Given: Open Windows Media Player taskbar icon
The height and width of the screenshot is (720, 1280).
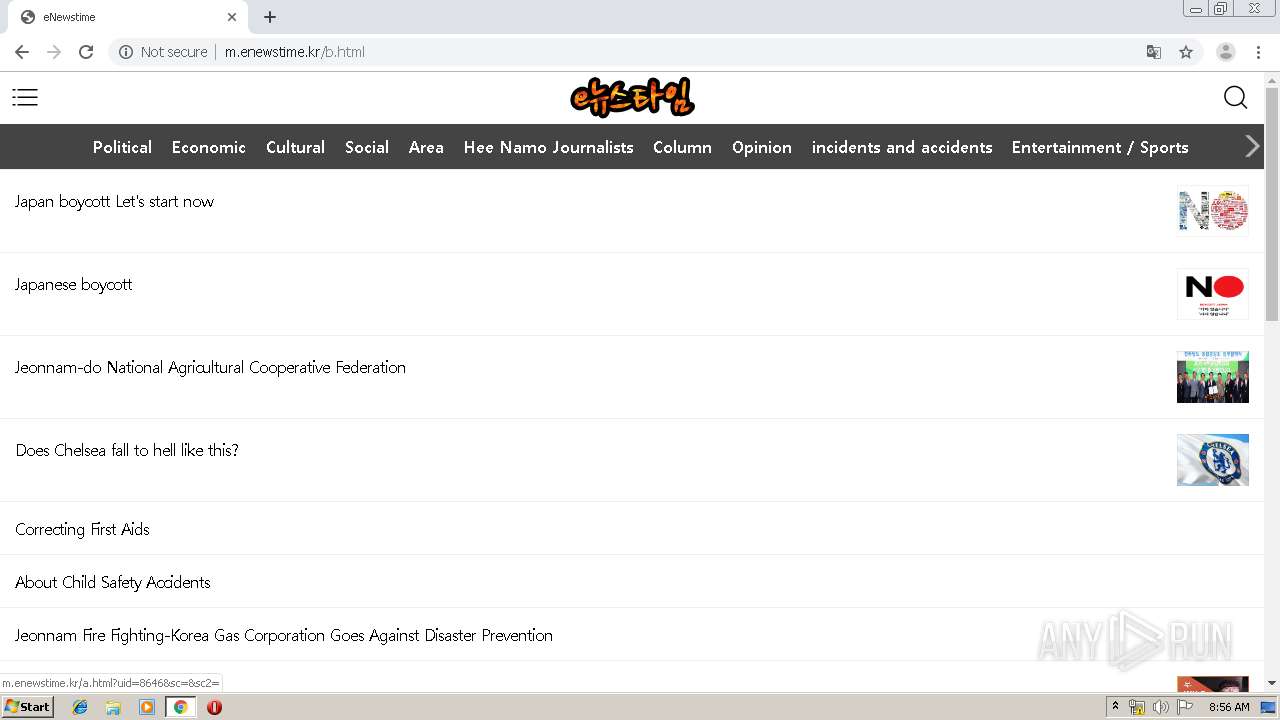Looking at the screenshot, I should pyautogui.click(x=147, y=707).
